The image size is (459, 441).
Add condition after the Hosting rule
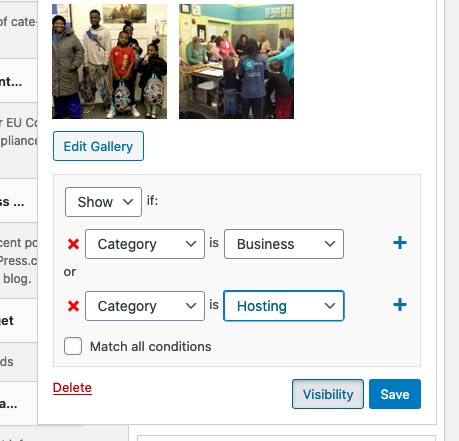click(x=400, y=305)
